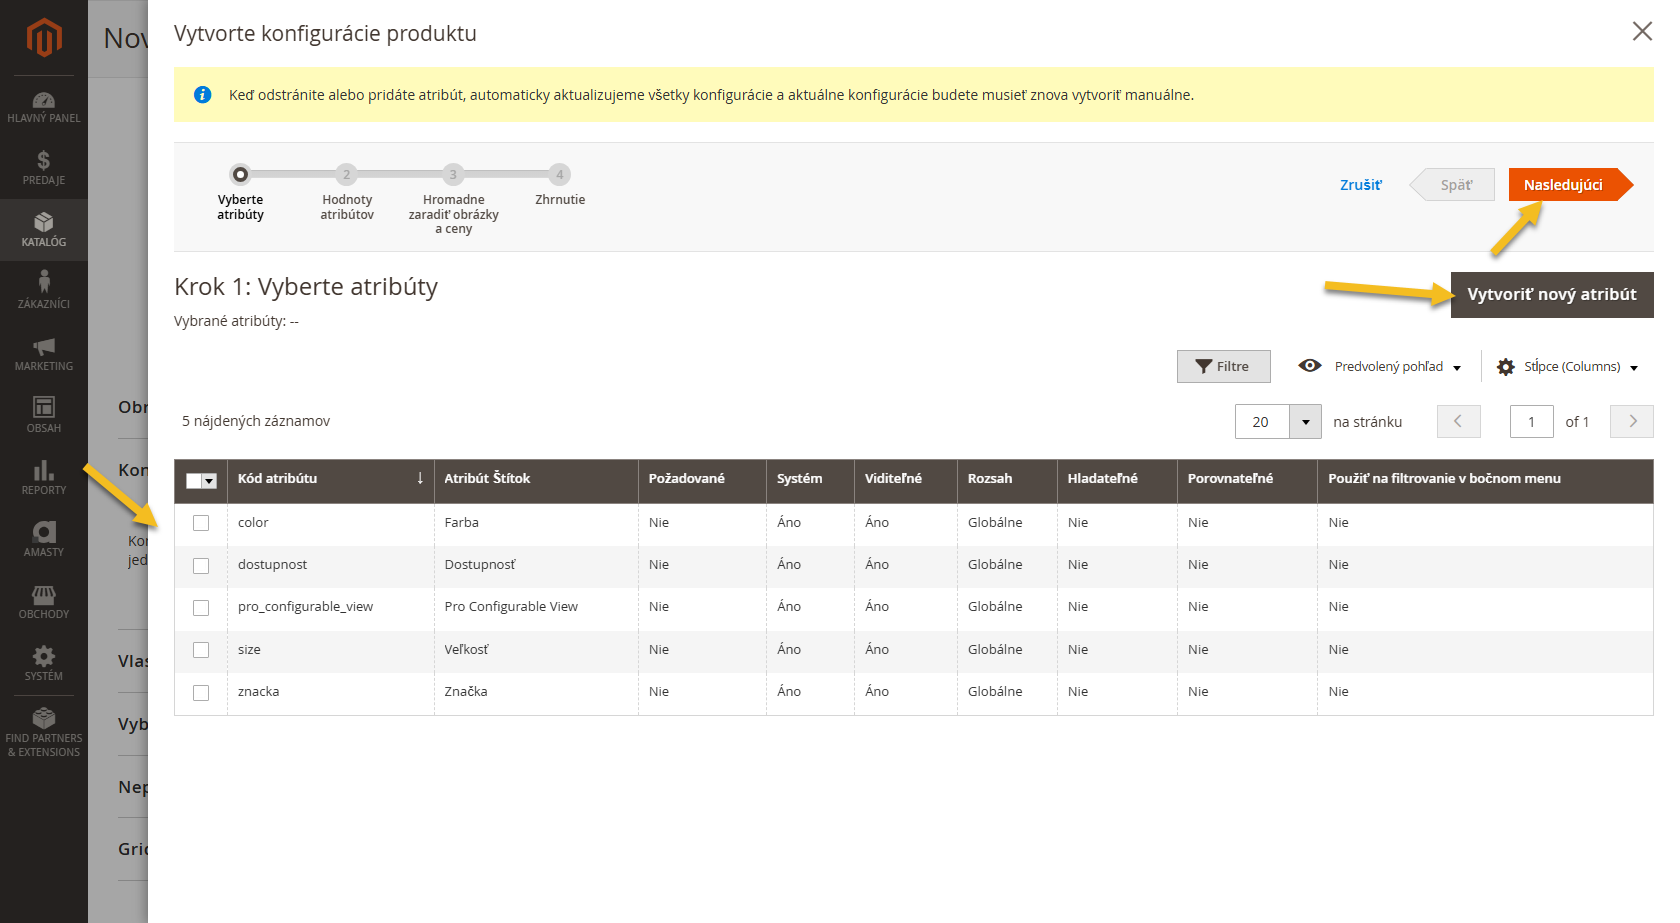Tick the znacka attribute checkbox

click(x=201, y=693)
